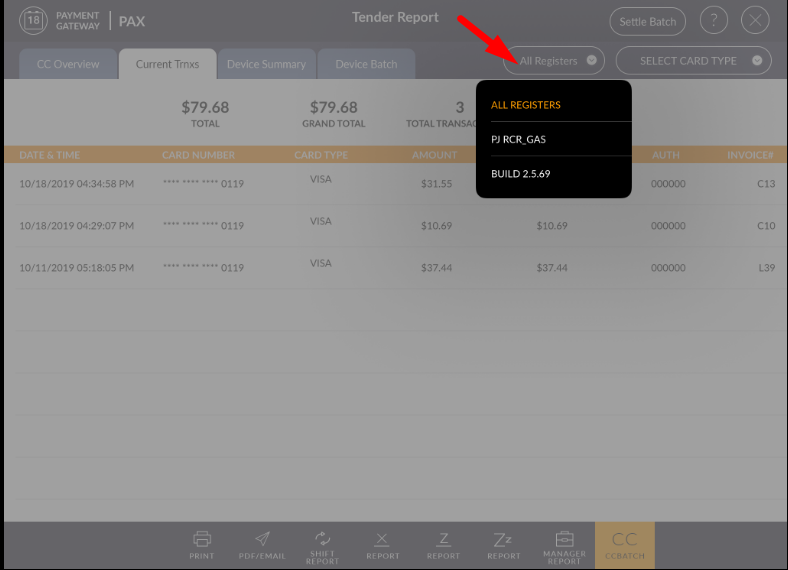Open the Manager Report briefcase icon
The height and width of the screenshot is (570, 788).
(564, 544)
